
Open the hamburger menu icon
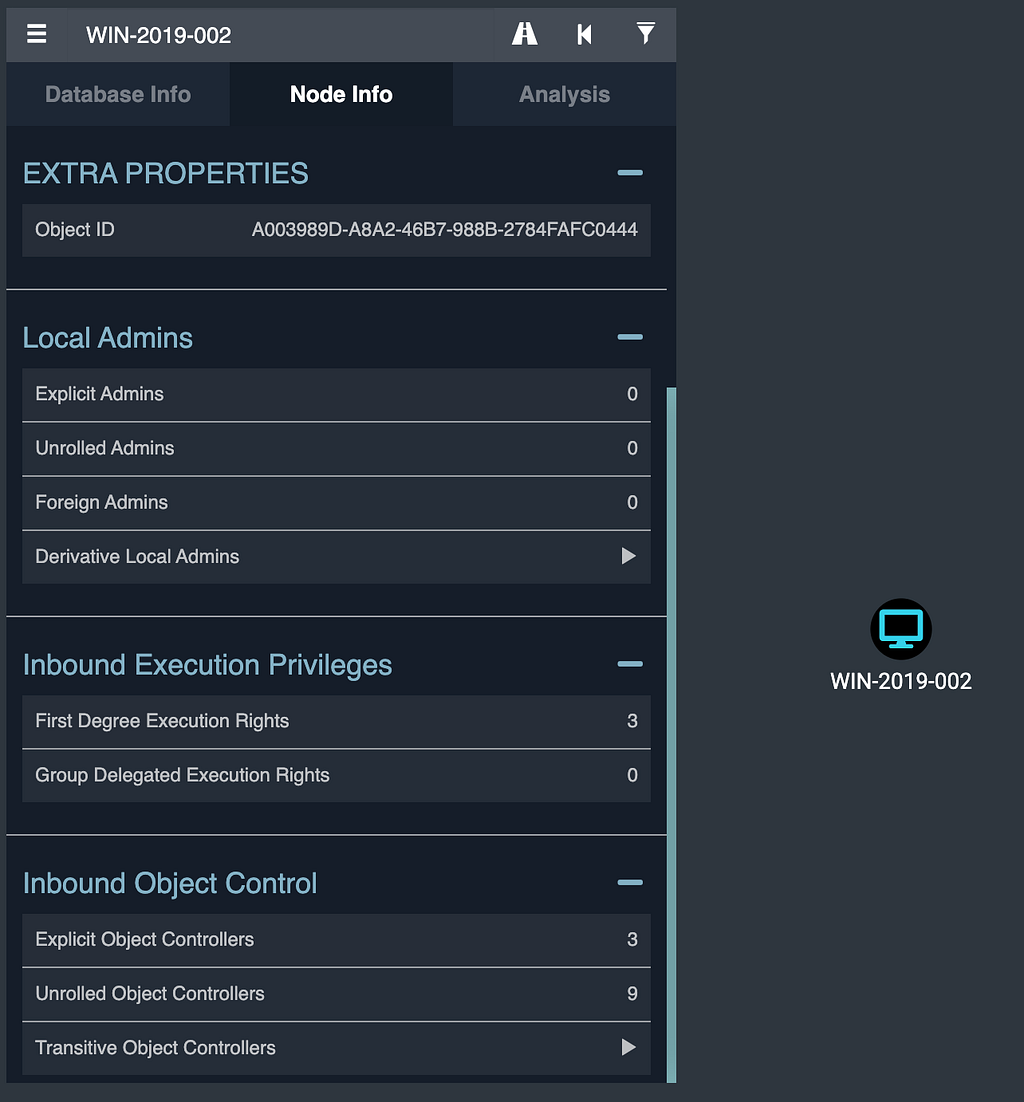37,34
